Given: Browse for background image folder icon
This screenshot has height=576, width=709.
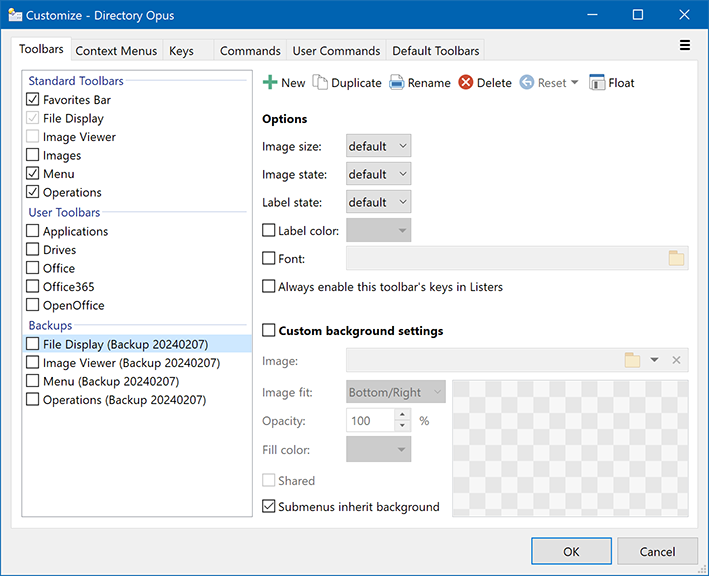Looking at the screenshot, I should point(632,360).
